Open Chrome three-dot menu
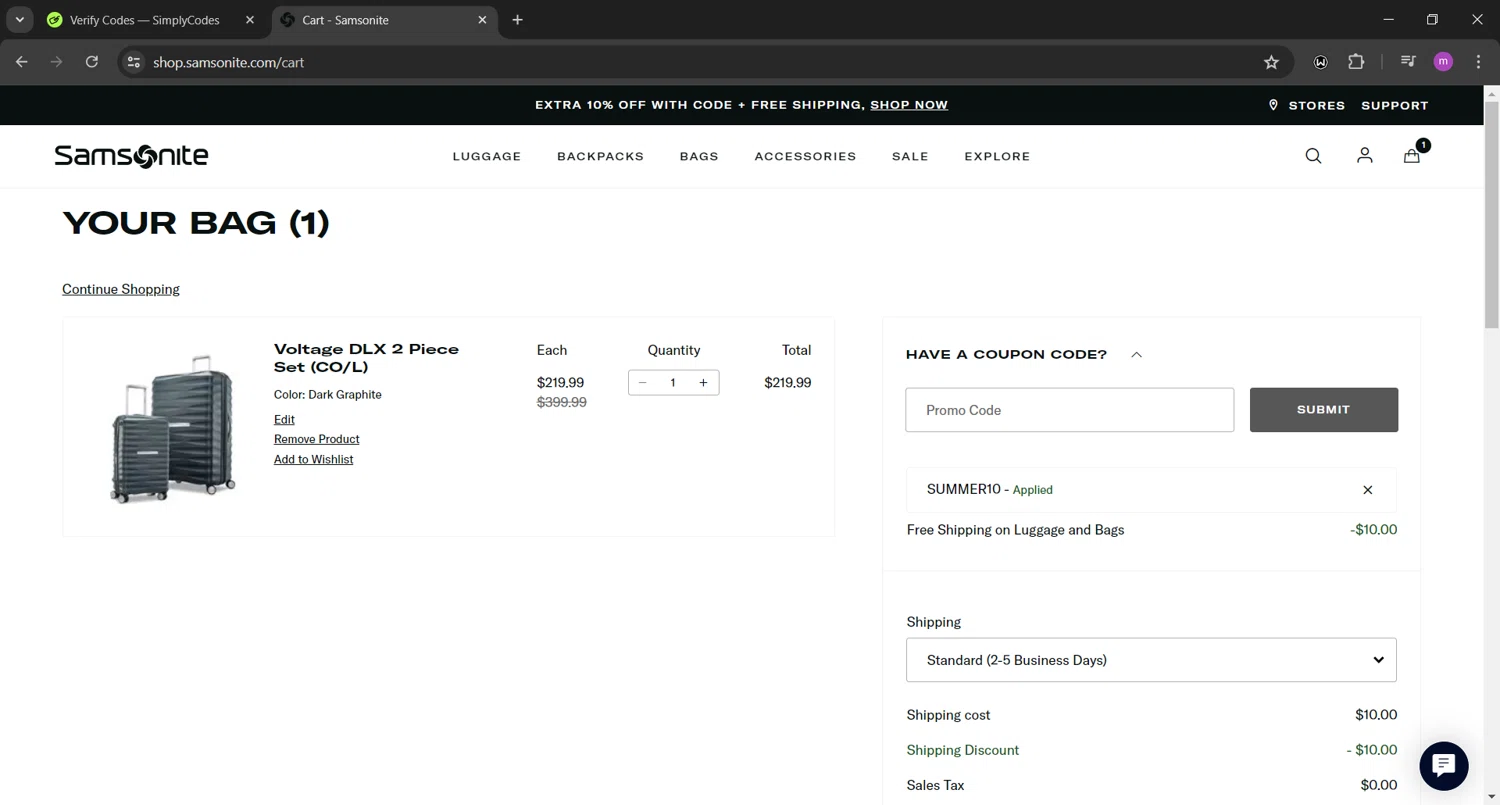This screenshot has width=1500, height=805. pyautogui.click(x=1478, y=62)
